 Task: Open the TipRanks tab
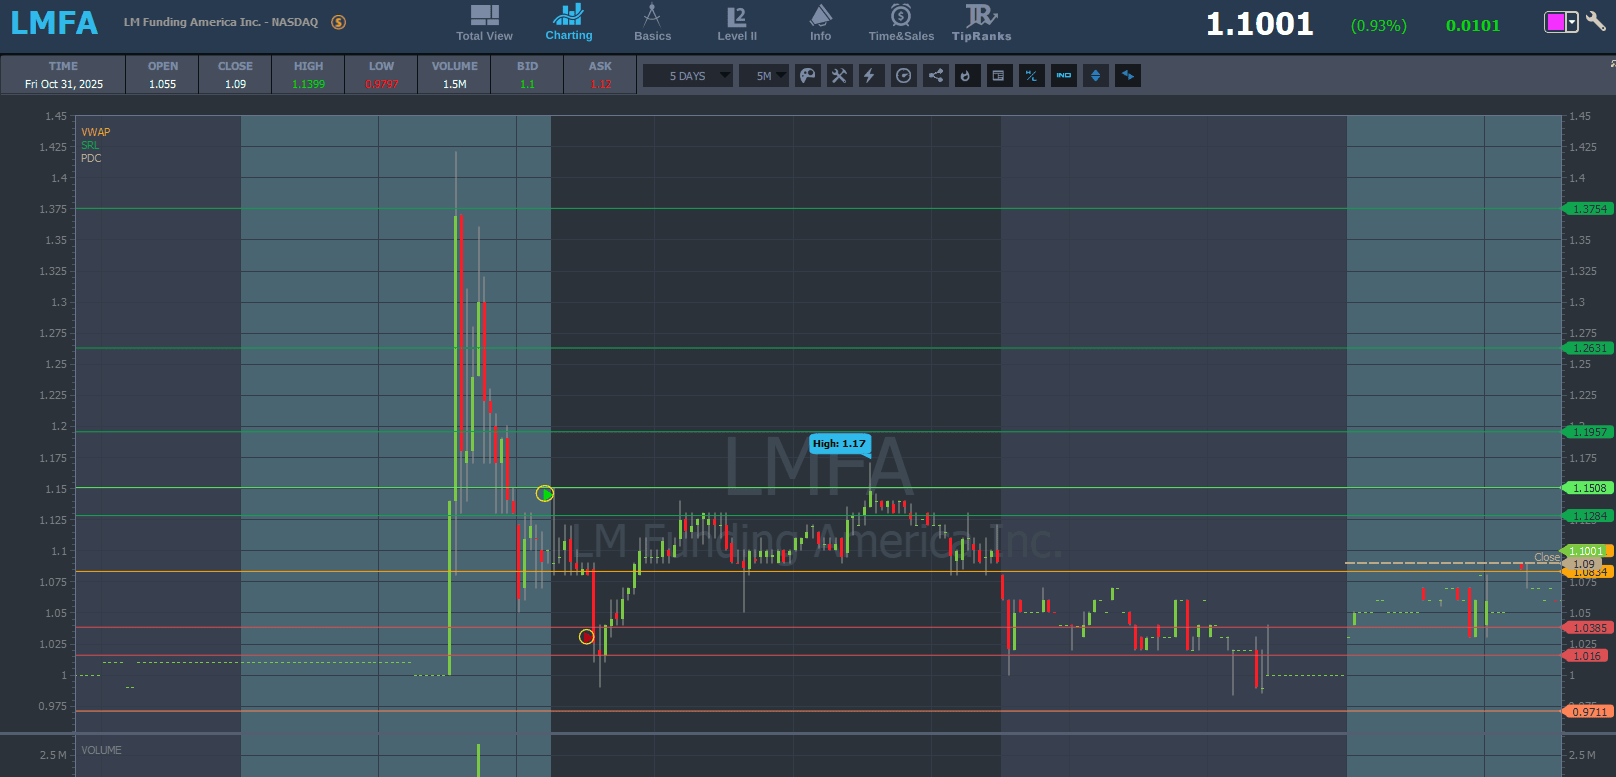981,23
